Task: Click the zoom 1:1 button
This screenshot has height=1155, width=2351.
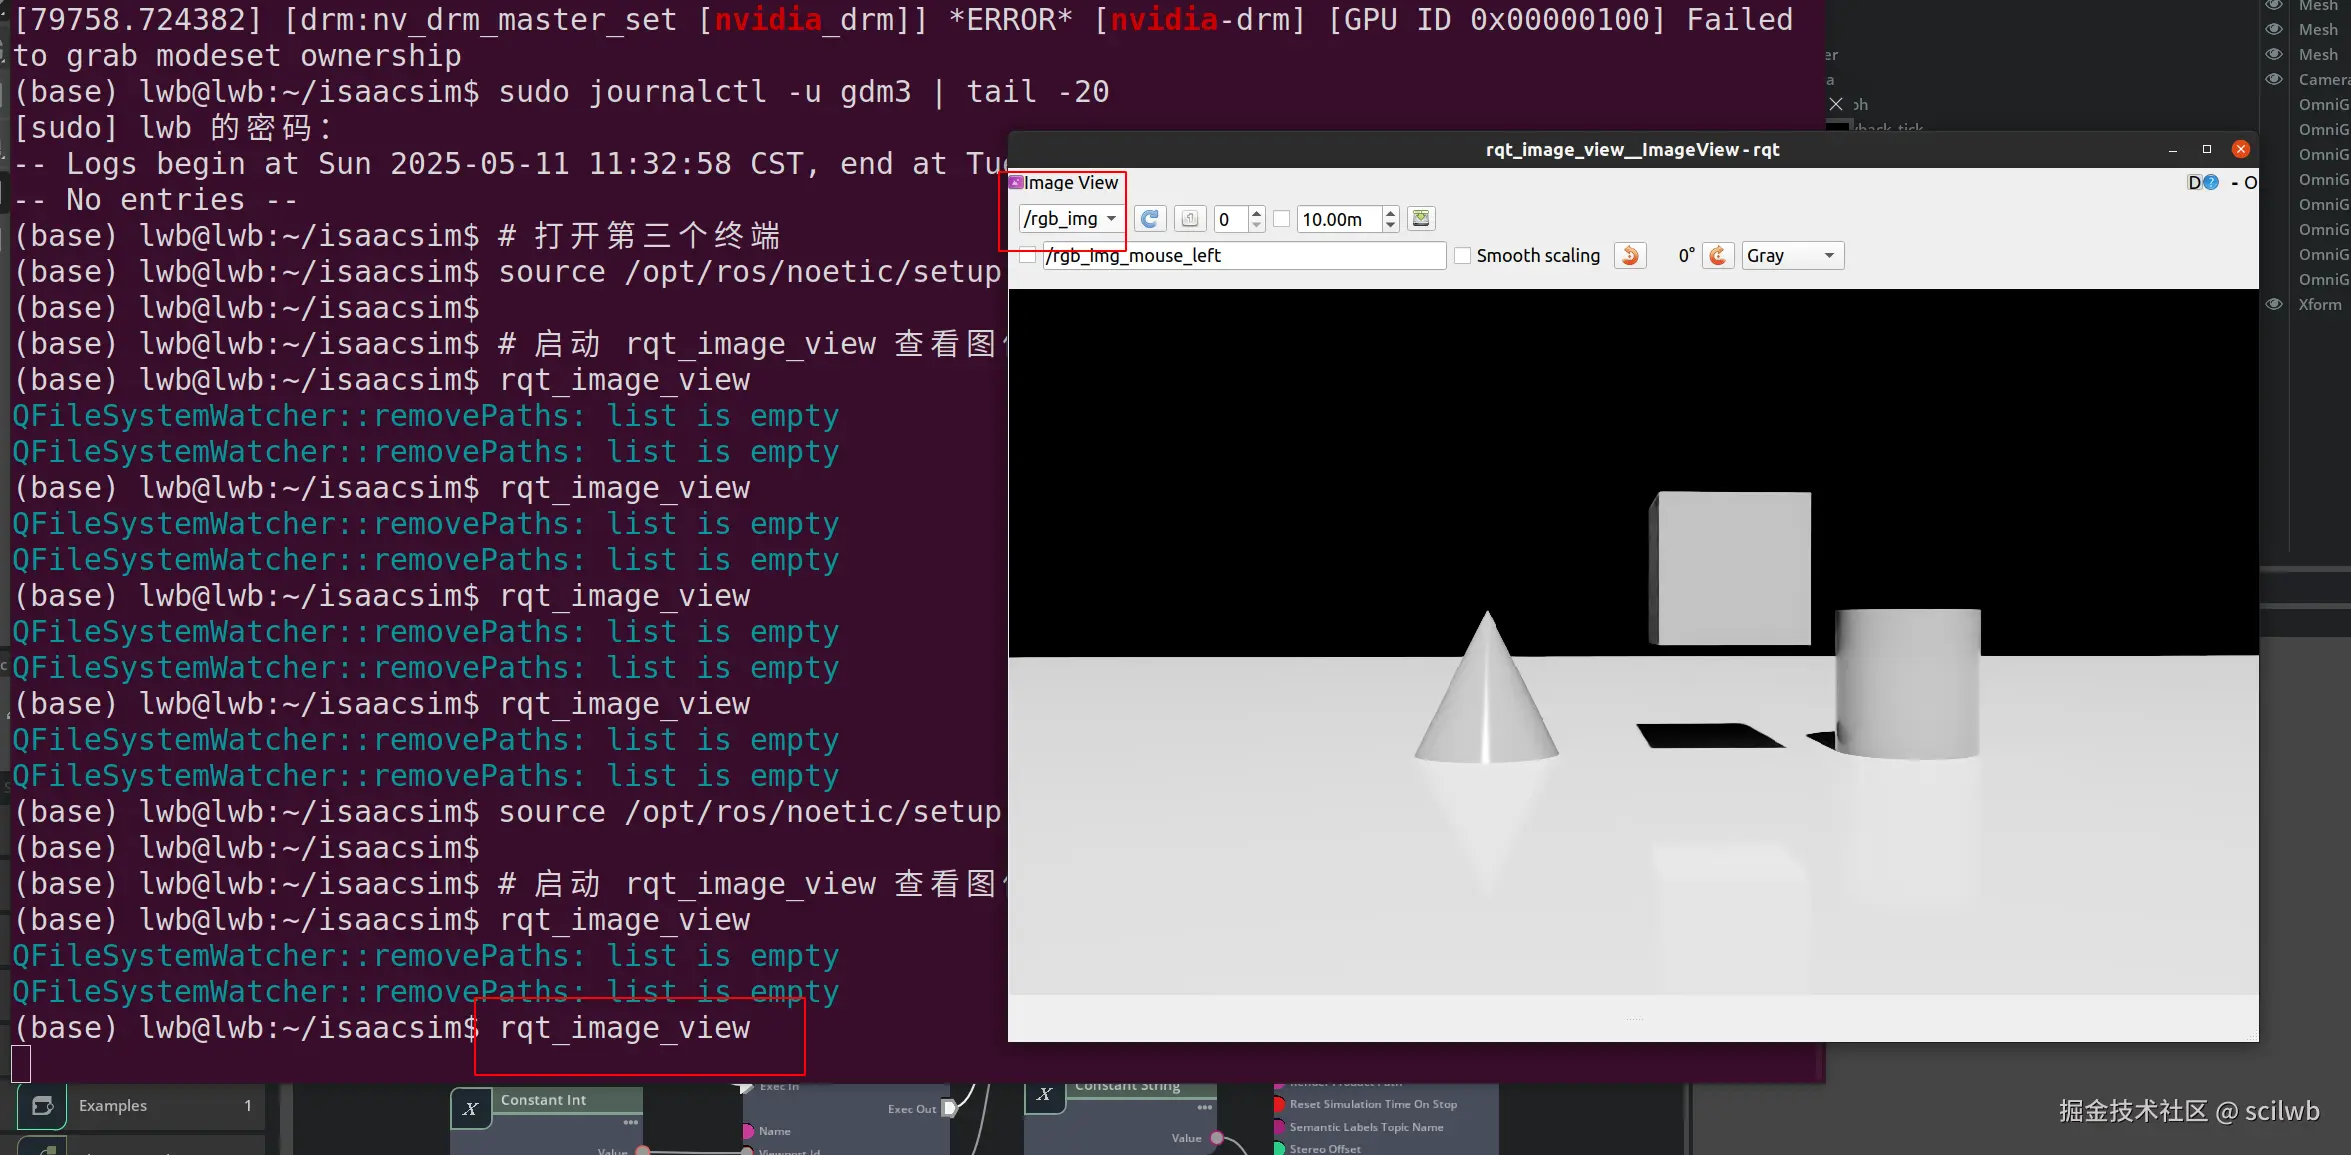Action: pos(1189,219)
